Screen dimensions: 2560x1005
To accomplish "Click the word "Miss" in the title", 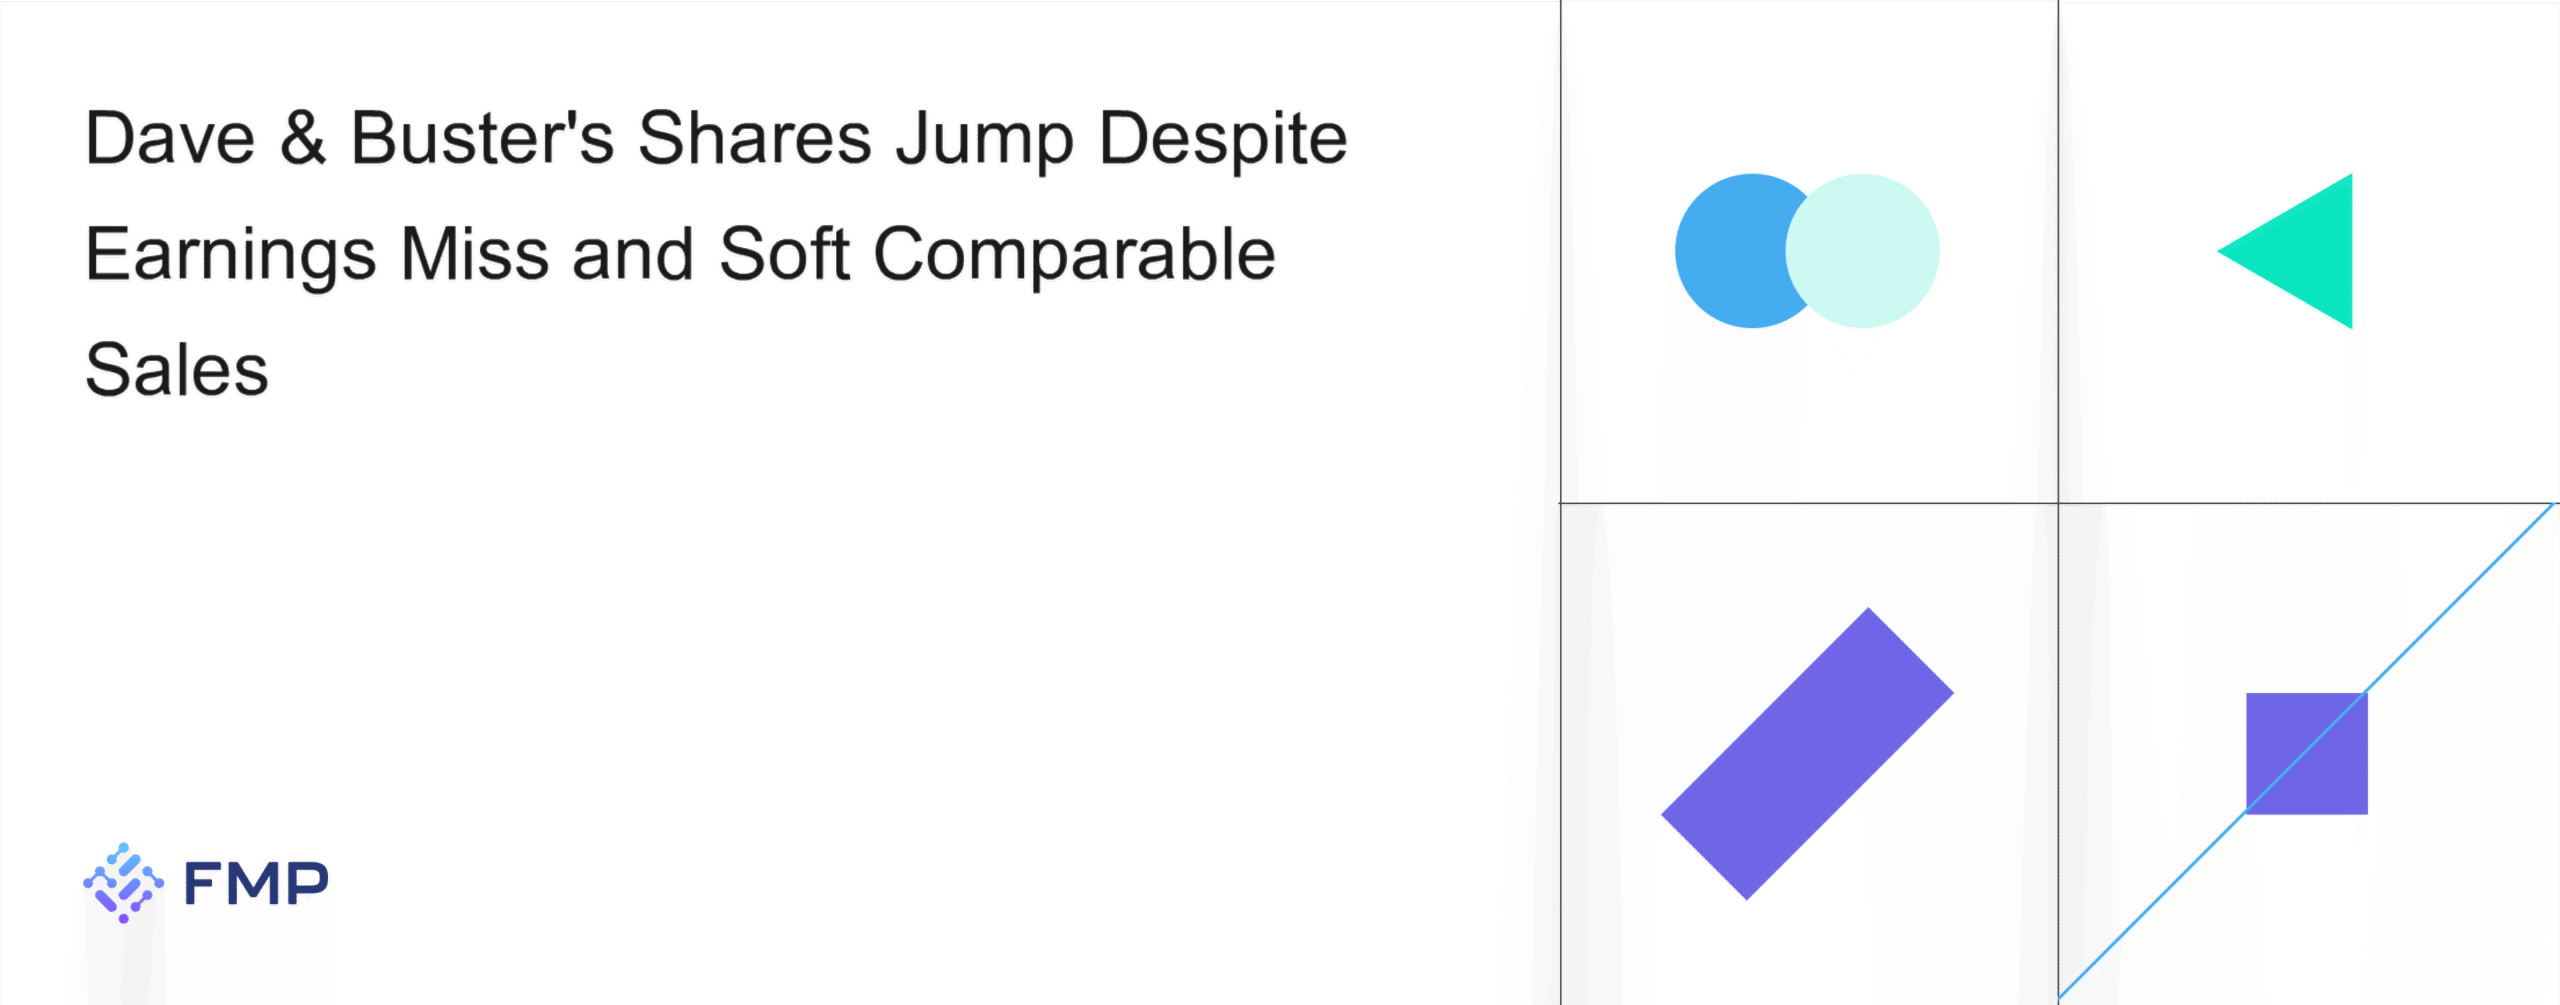I will tap(475, 254).
